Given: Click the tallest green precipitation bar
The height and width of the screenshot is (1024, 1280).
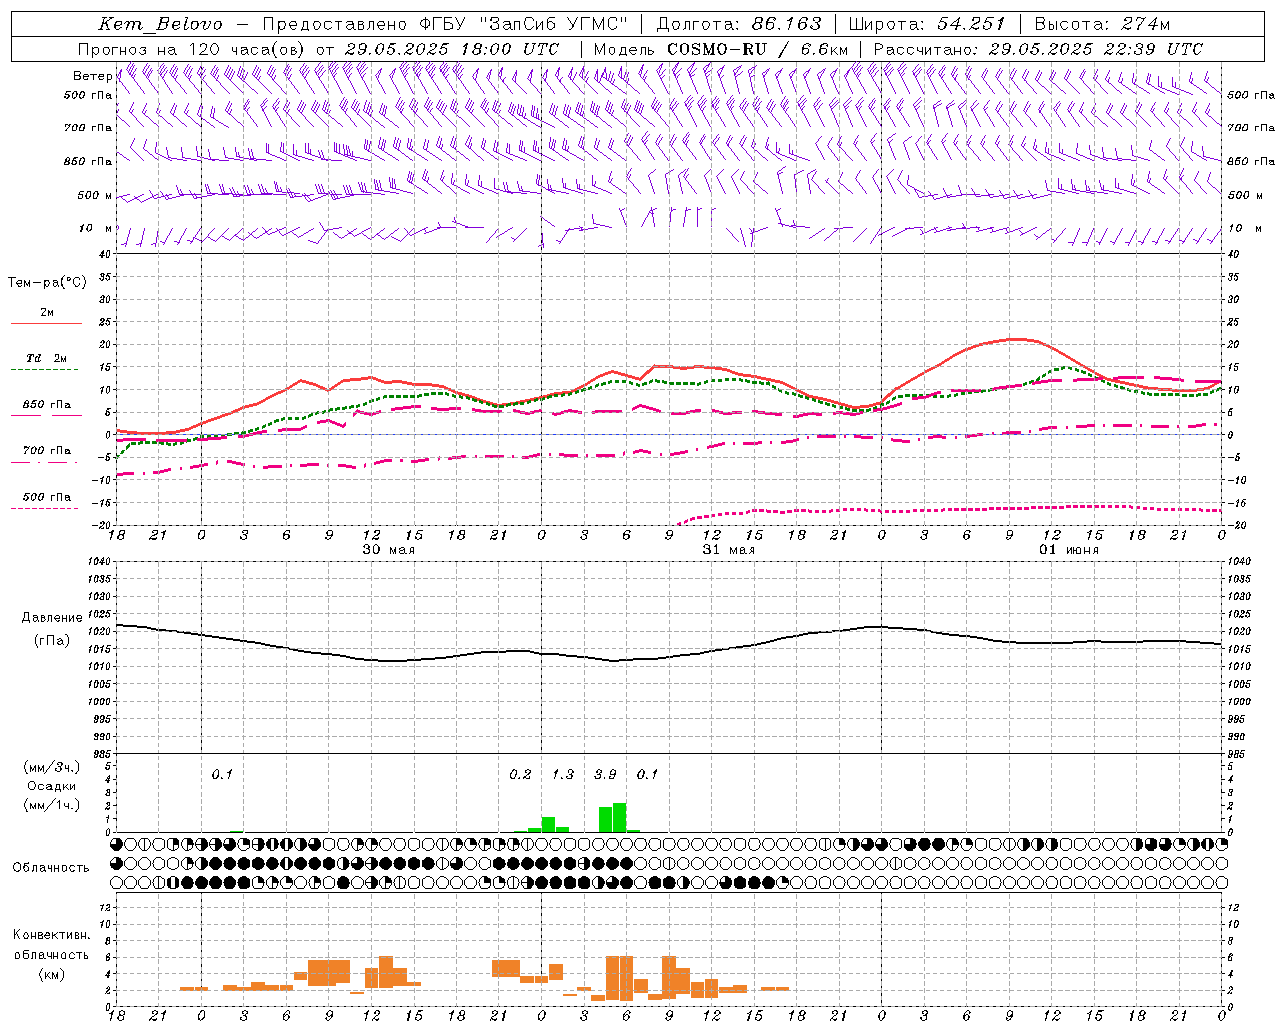Looking at the screenshot, I should [x=620, y=817].
